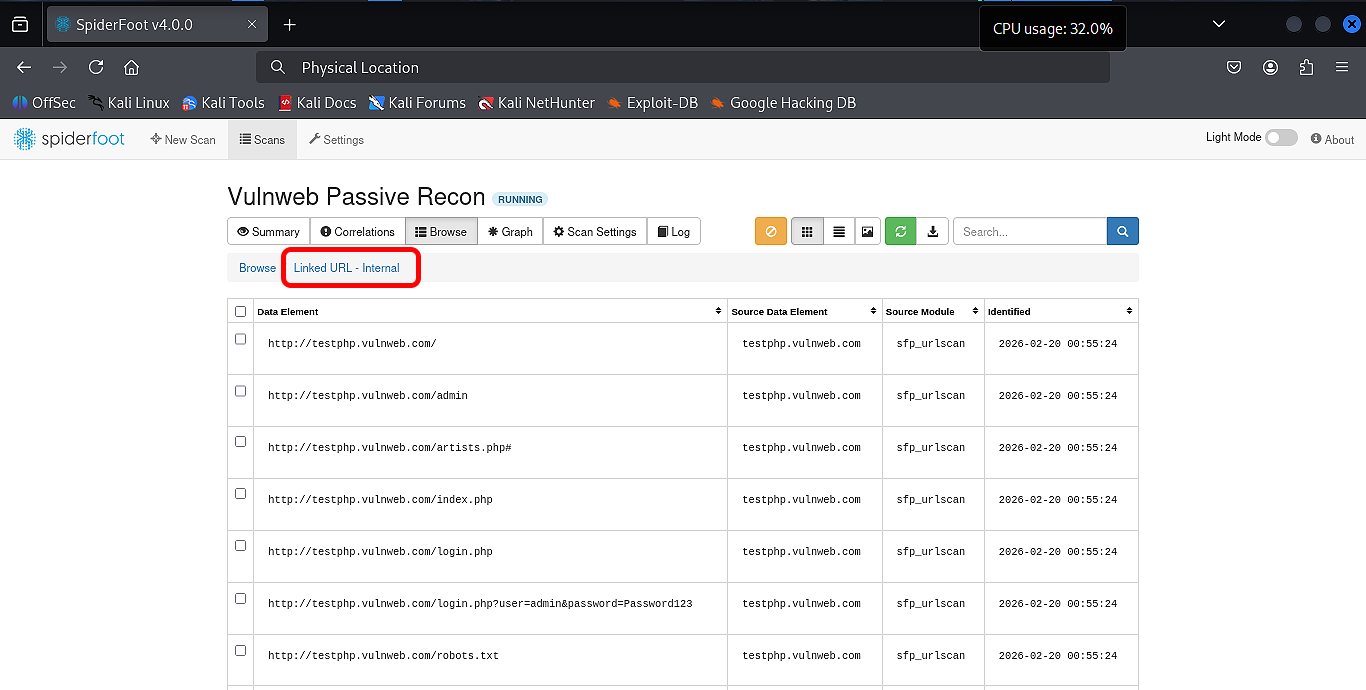Toggle the Light Mode switch
This screenshot has height=690, width=1366.
1280,138
